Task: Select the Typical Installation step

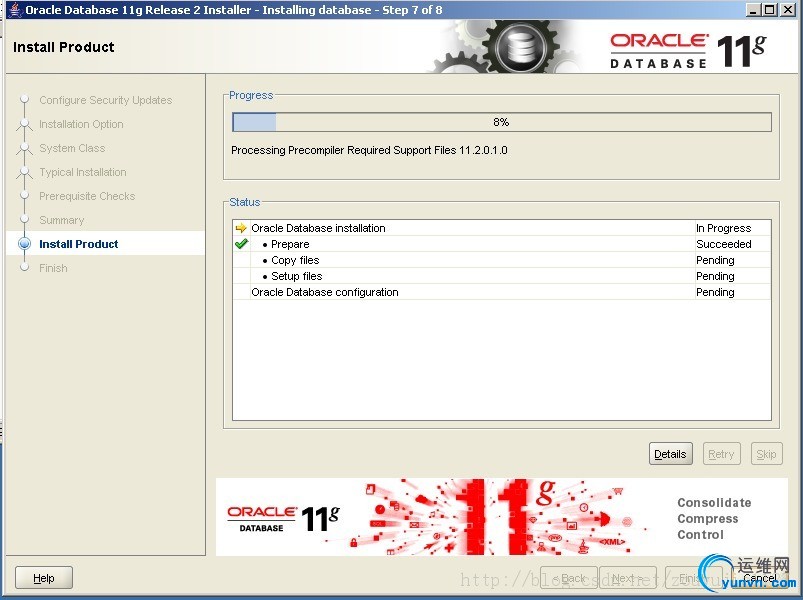Action: click(82, 172)
